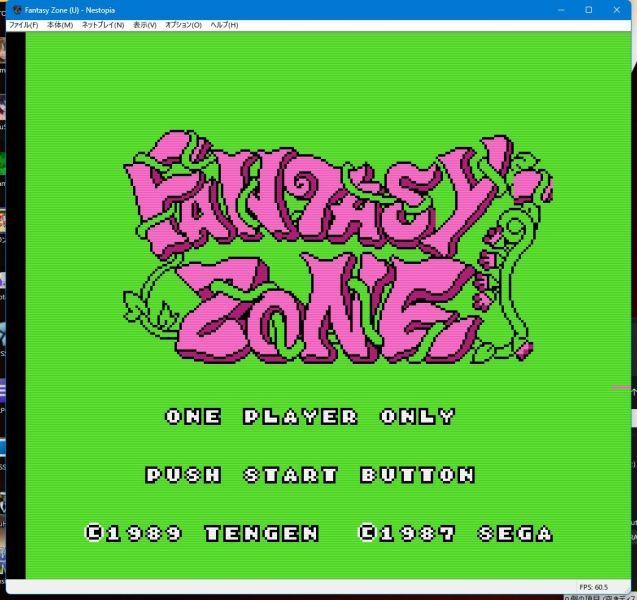Screen dimensions: 637x600
Task: Click the Fantasy Zone title logo
Action: (x=338, y=247)
